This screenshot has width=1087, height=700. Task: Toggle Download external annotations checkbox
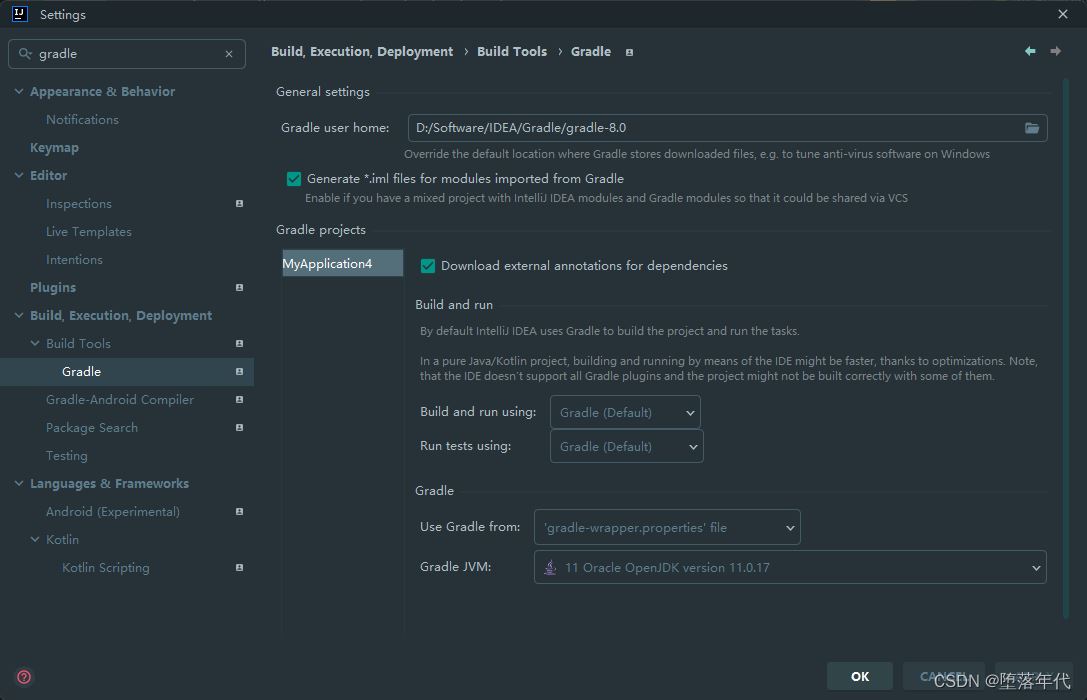tap(428, 266)
